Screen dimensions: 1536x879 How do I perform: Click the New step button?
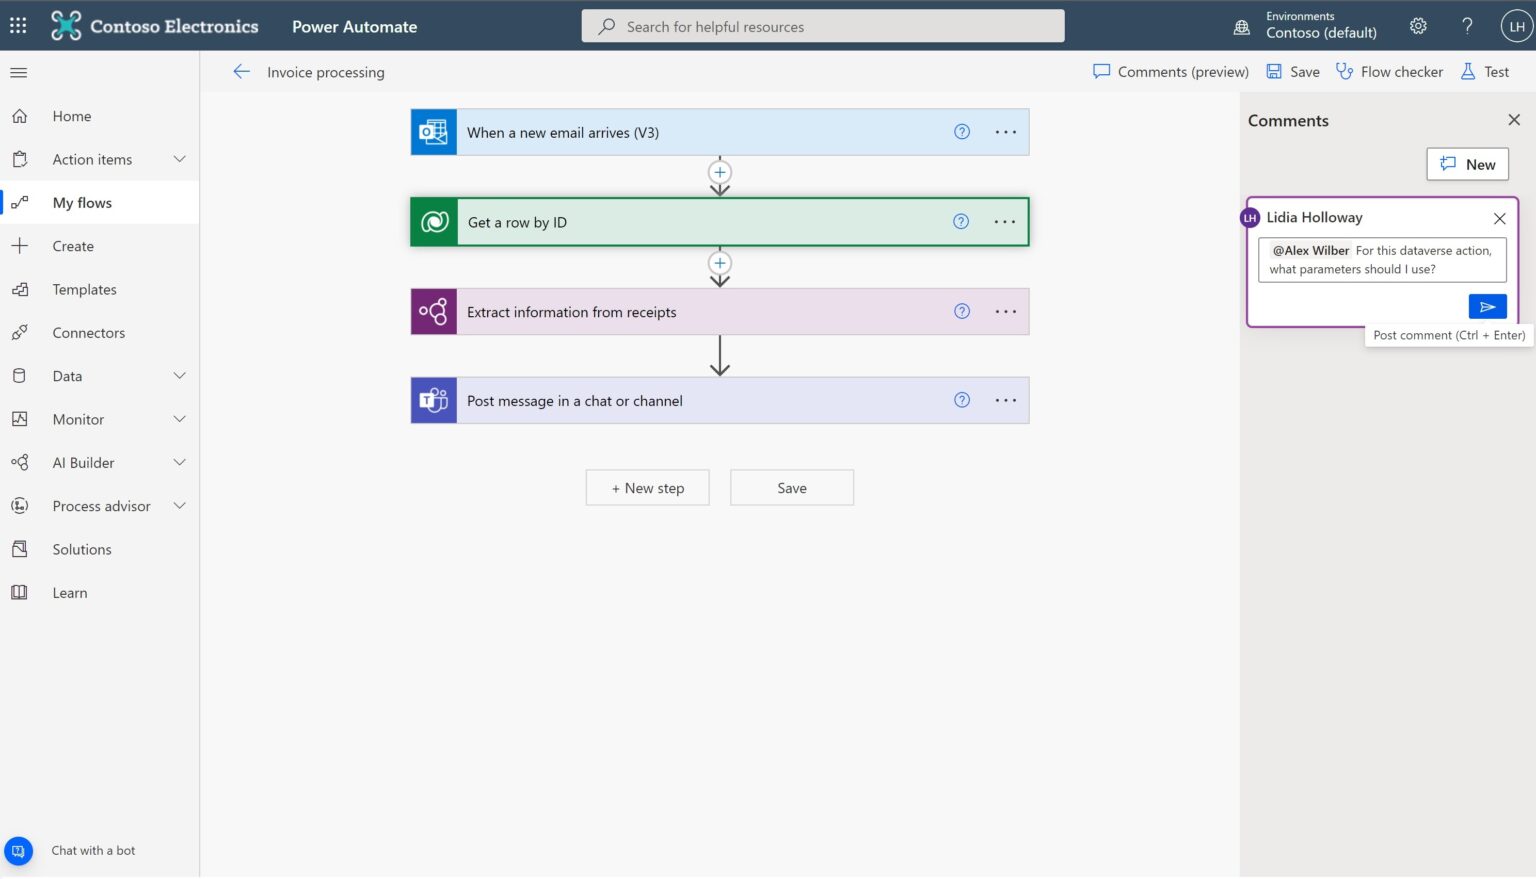click(647, 487)
